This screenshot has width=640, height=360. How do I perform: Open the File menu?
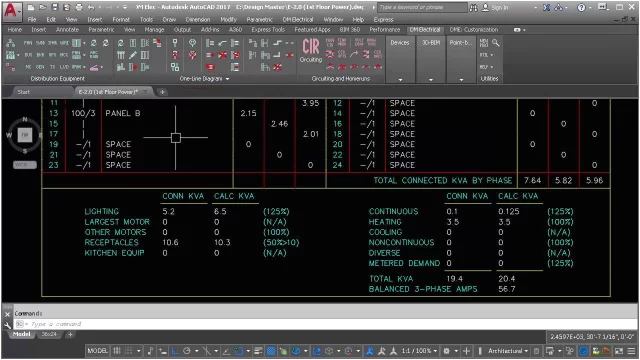pos(31,20)
